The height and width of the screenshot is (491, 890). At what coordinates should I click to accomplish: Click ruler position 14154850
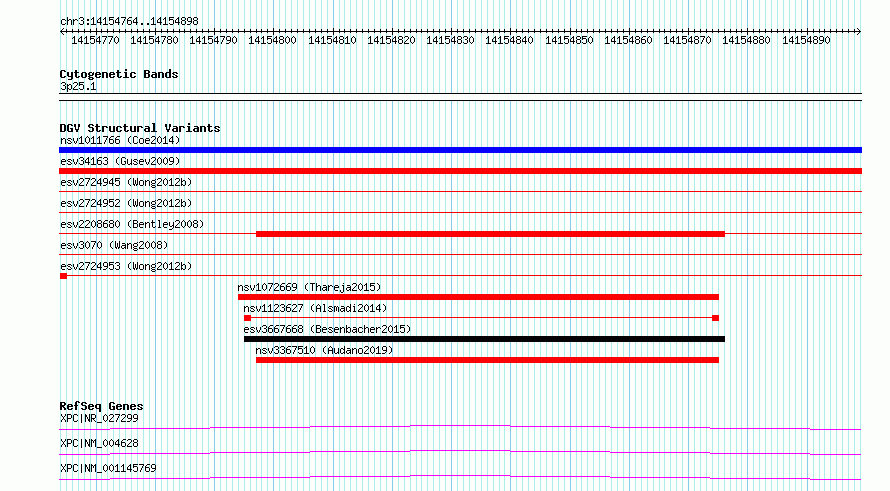tap(569, 40)
